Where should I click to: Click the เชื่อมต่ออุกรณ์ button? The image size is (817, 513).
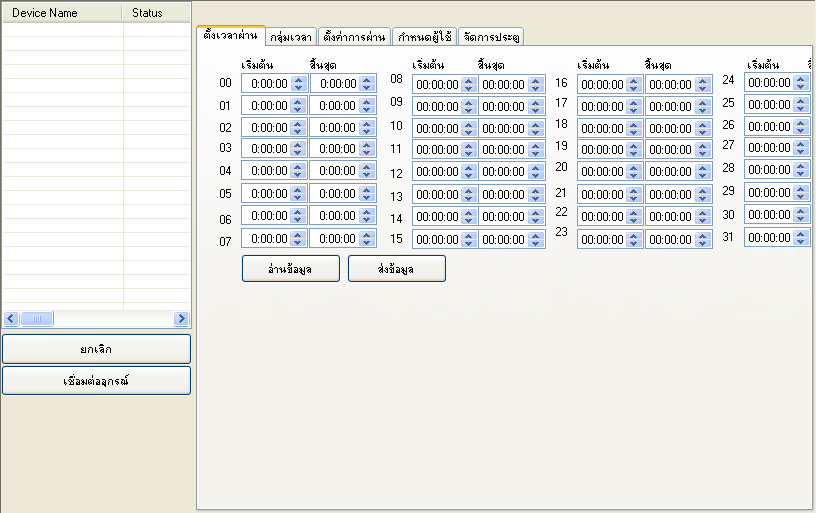(96, 381)
